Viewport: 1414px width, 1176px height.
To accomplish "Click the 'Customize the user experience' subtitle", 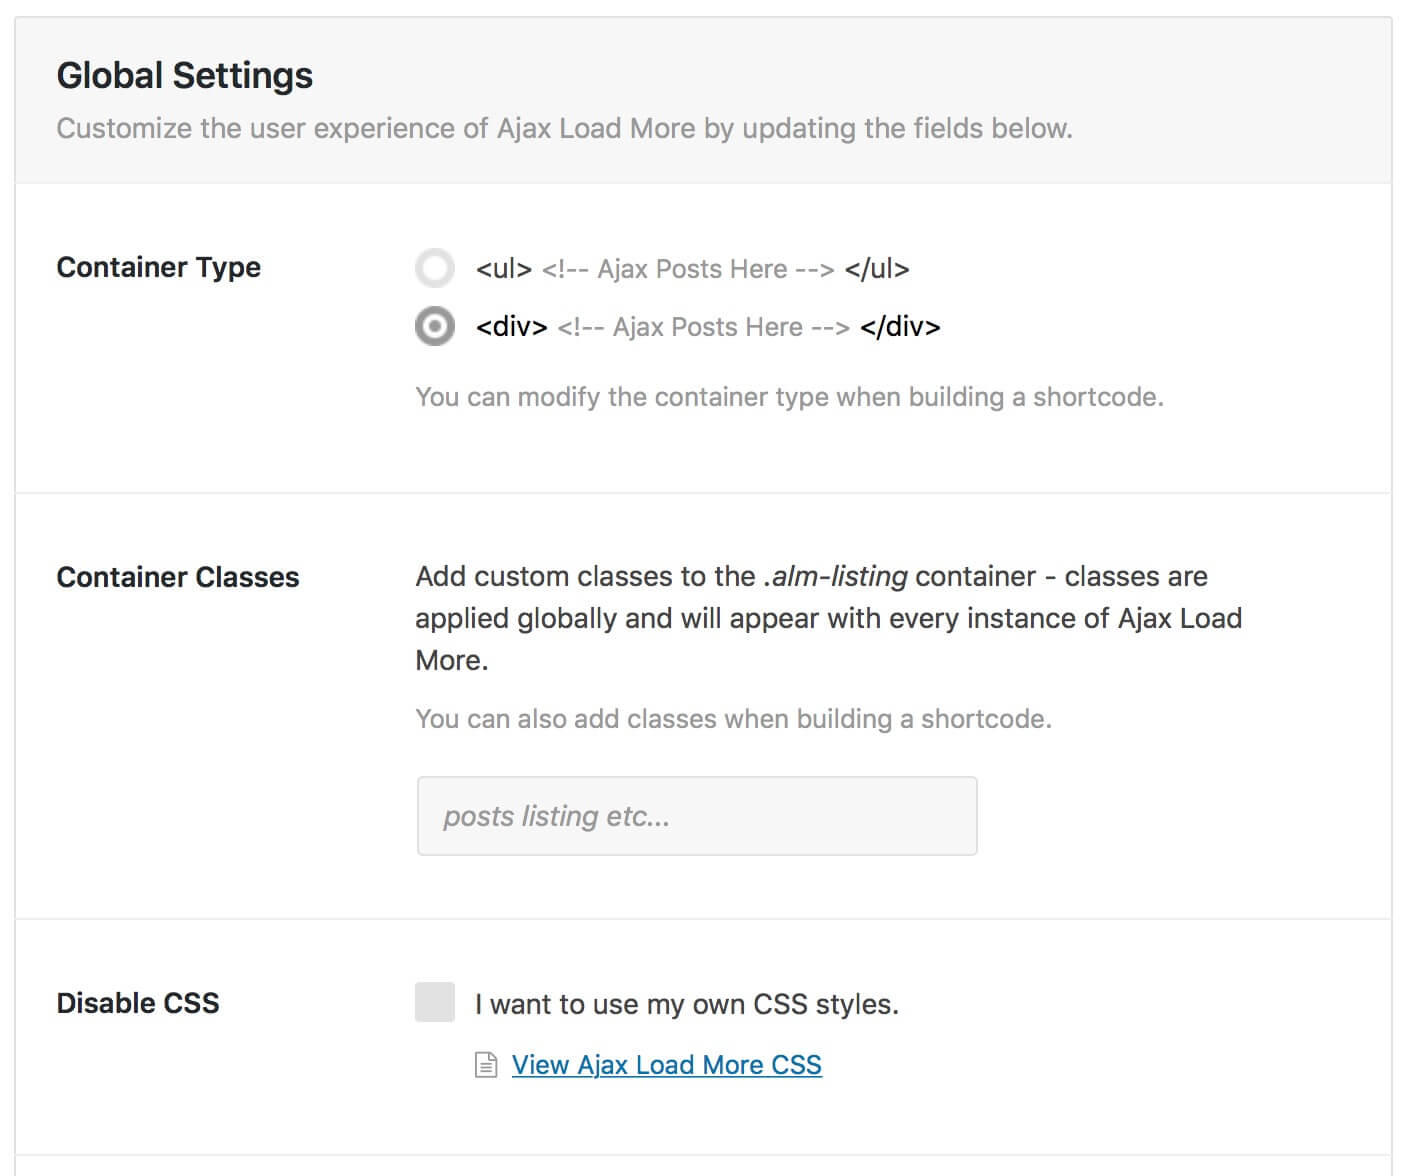I will (x=565, y=129).
